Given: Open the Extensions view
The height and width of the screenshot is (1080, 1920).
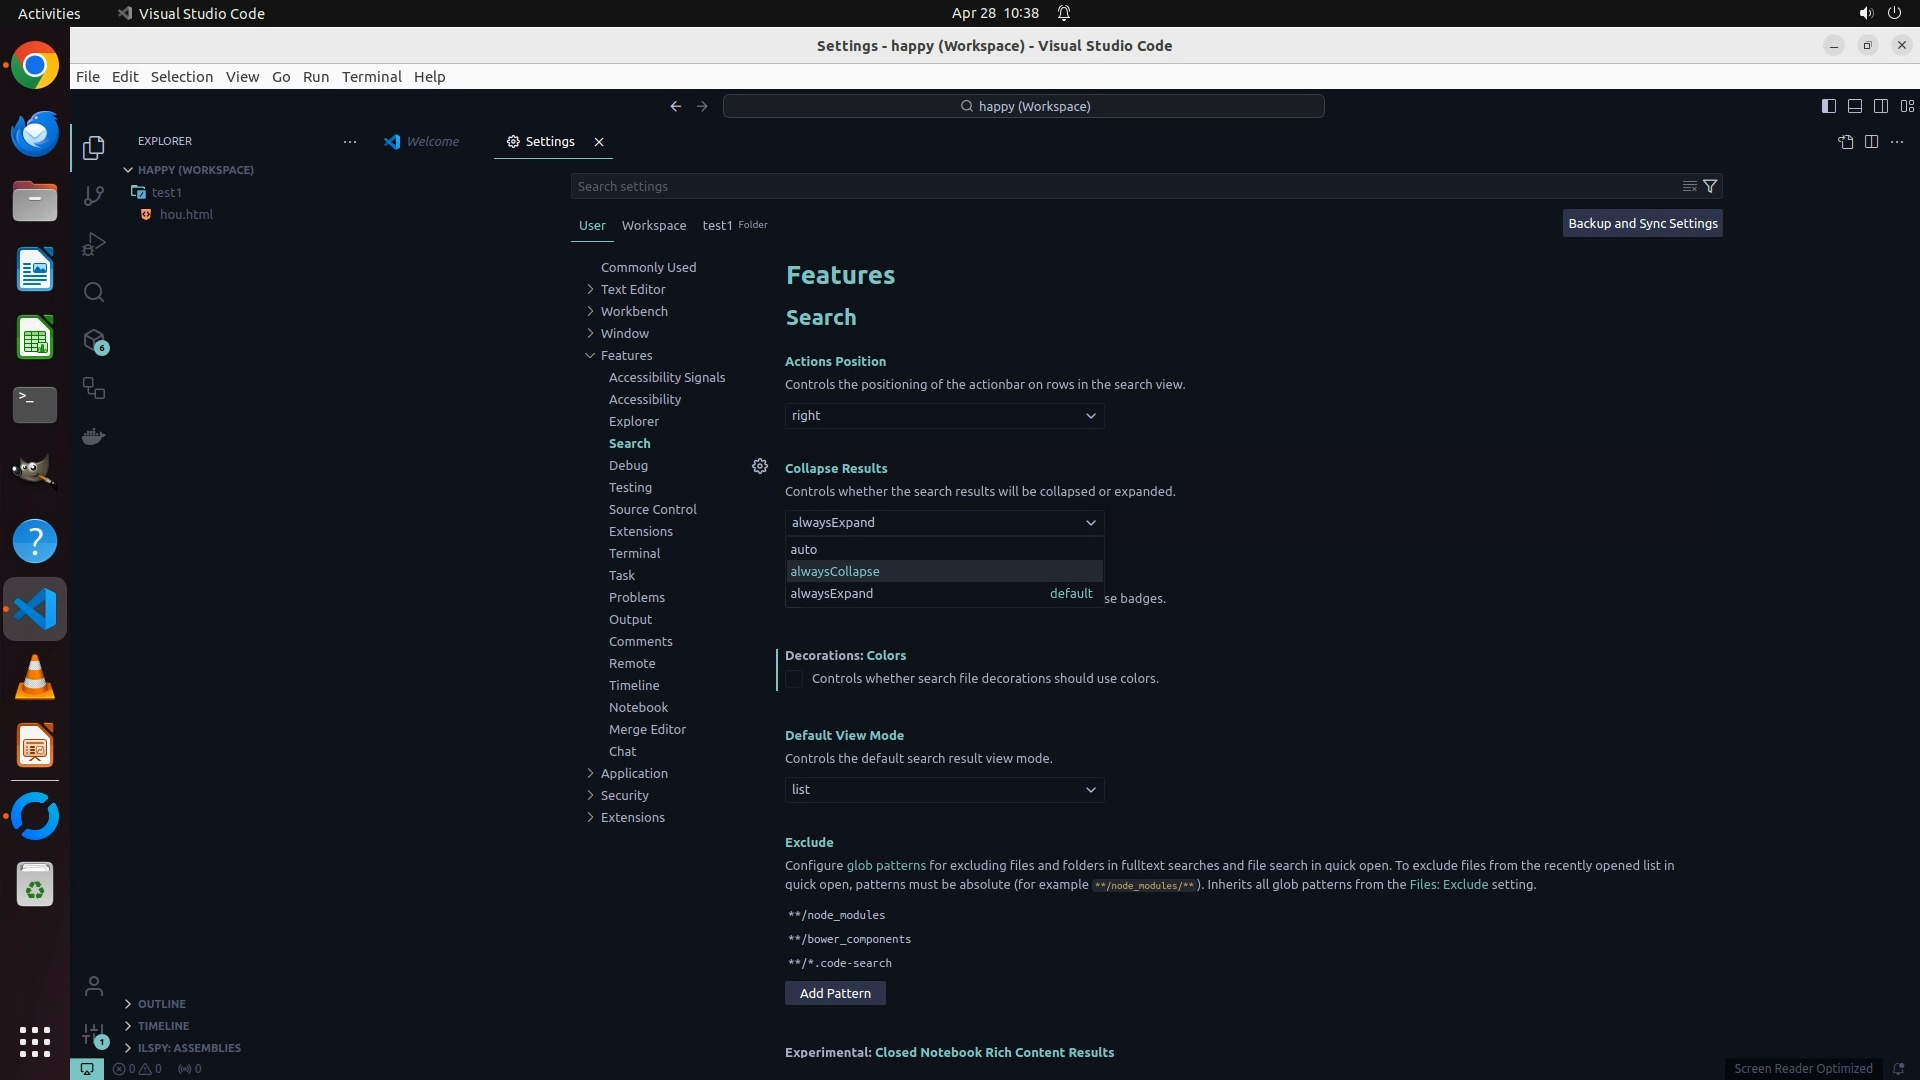Looking at the screenshot, I should point(94,341).
